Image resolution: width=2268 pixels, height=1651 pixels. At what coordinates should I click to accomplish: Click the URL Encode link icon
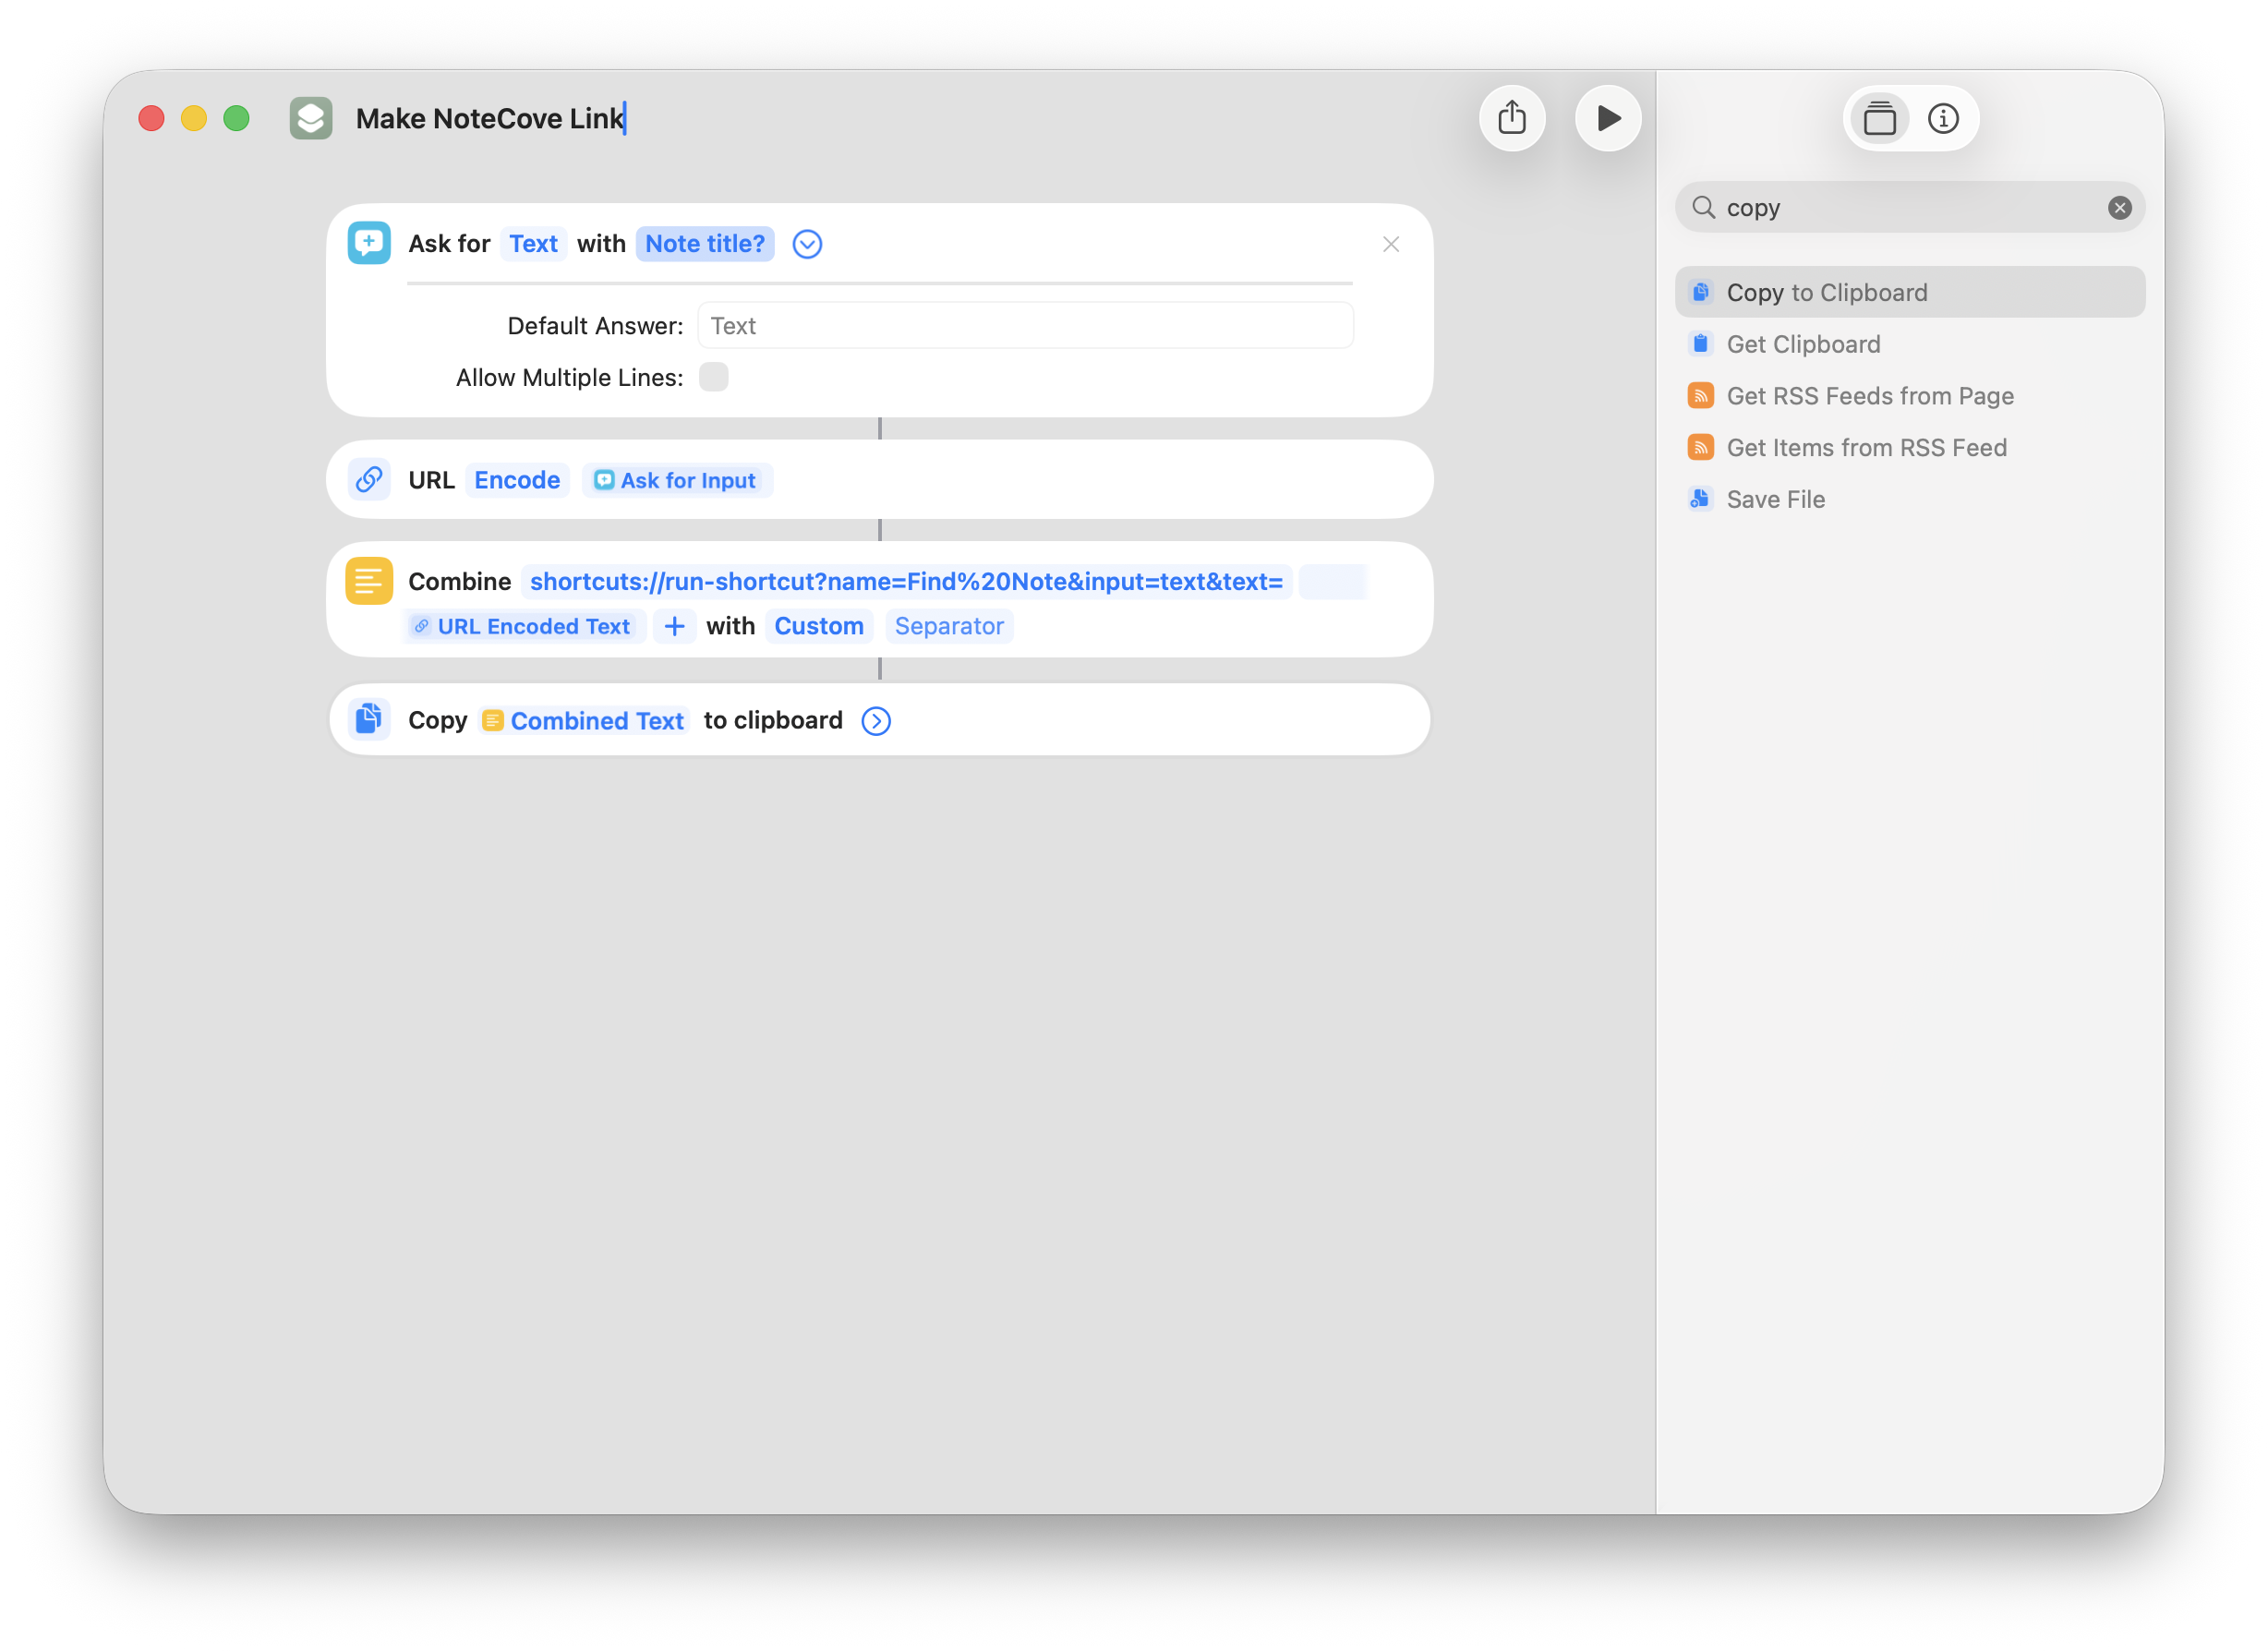[x=369, y=479]
